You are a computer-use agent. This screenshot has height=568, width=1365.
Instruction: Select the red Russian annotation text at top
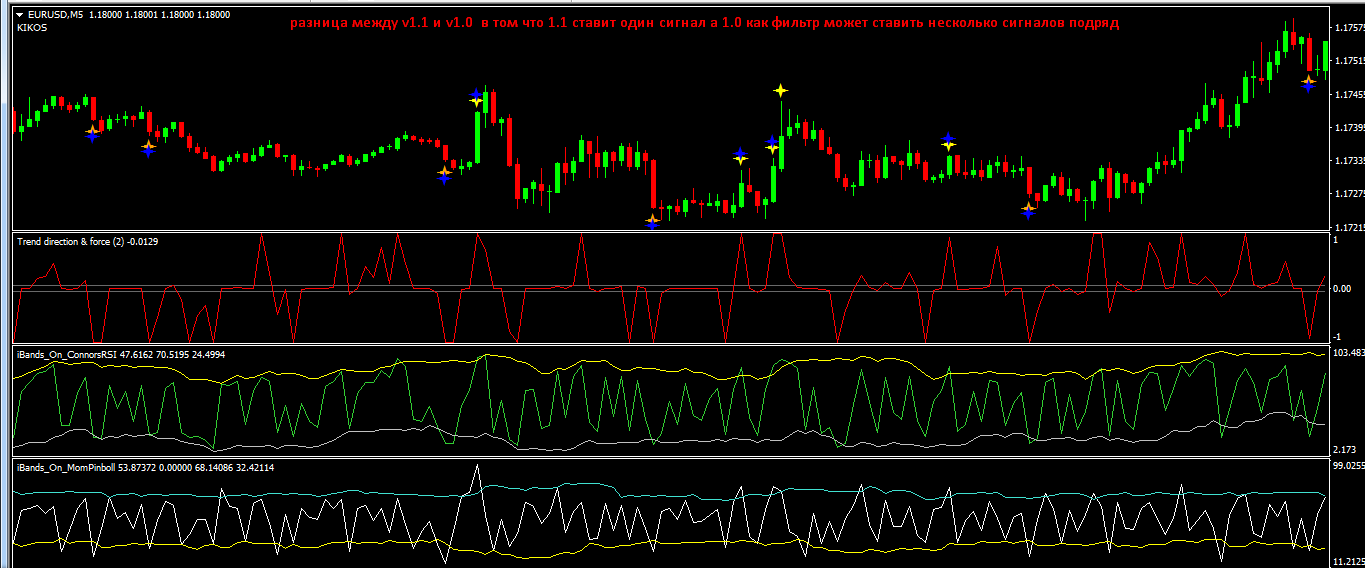pyautogui.click(x=698, y=22)
